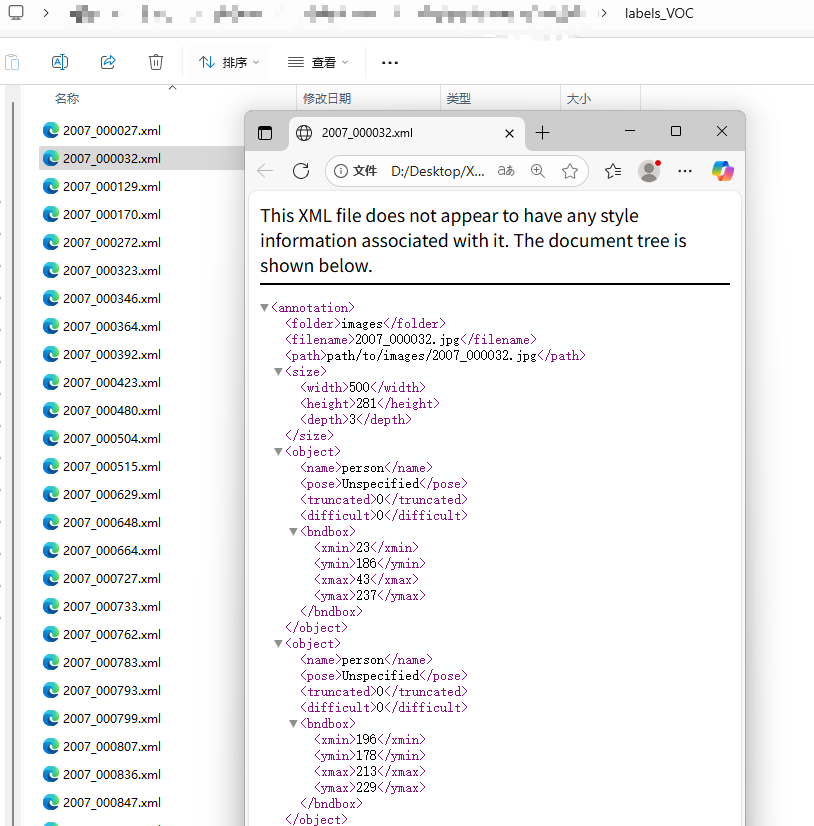Image resolution: width=814 pixels, height=826 pixels.
Task: Open the zoom magnifier in address bar
Action: [538, 171]
